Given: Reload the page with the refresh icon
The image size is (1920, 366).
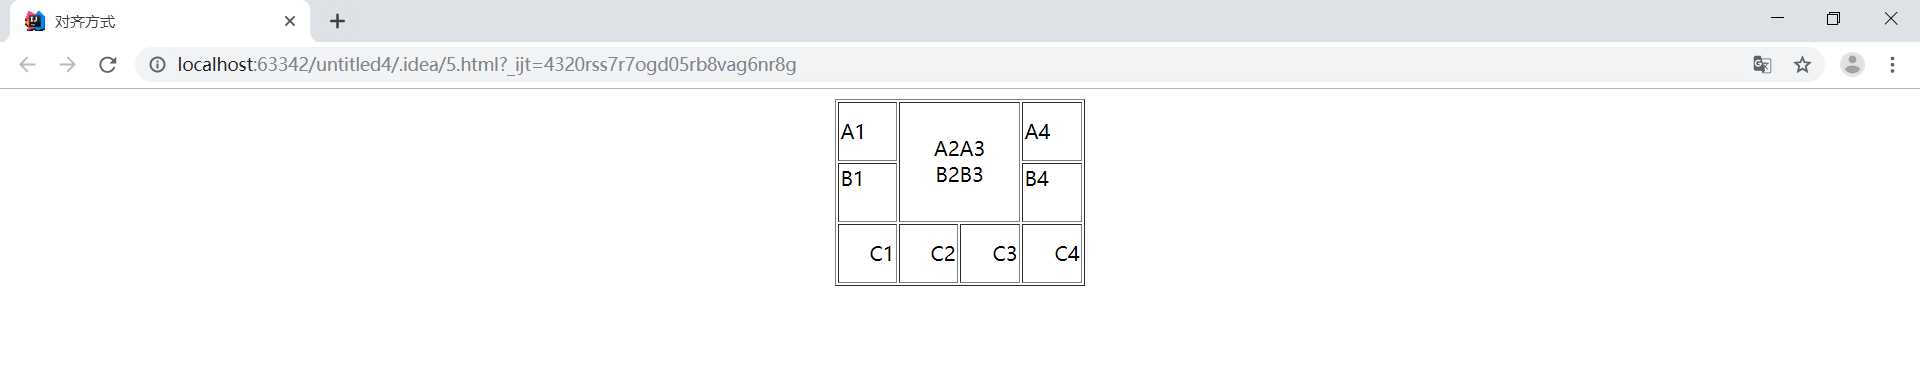Looking at the screenshot, I should point(108,65).
